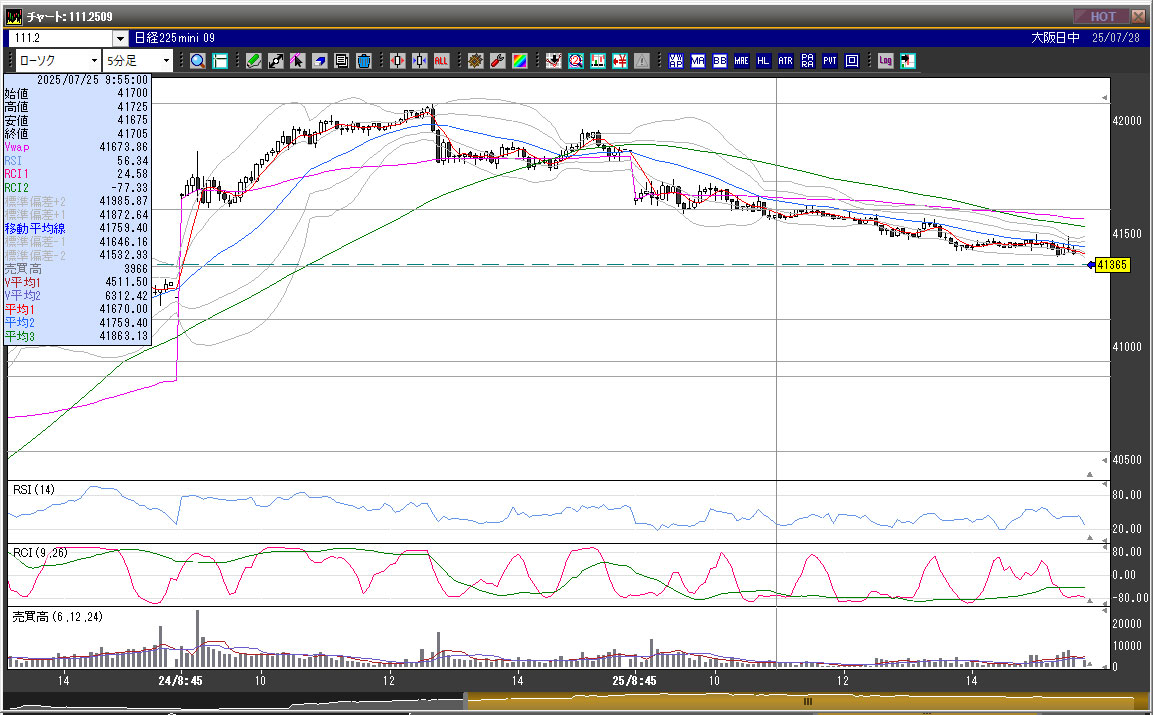Click the Log scale toolbar icon
The width and height of the screenshot is (1153, 715).
885,61
